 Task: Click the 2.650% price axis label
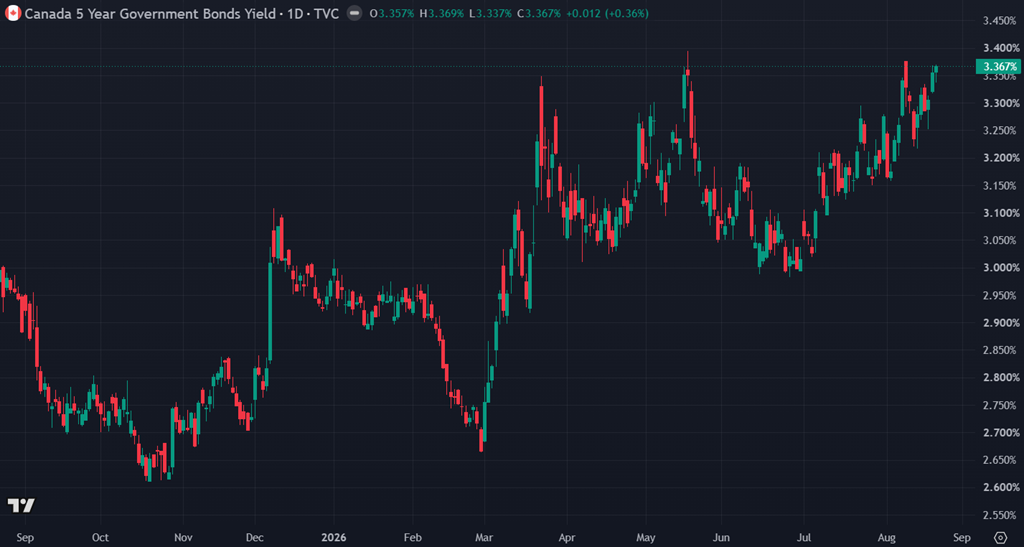(x=1000, y=460)
